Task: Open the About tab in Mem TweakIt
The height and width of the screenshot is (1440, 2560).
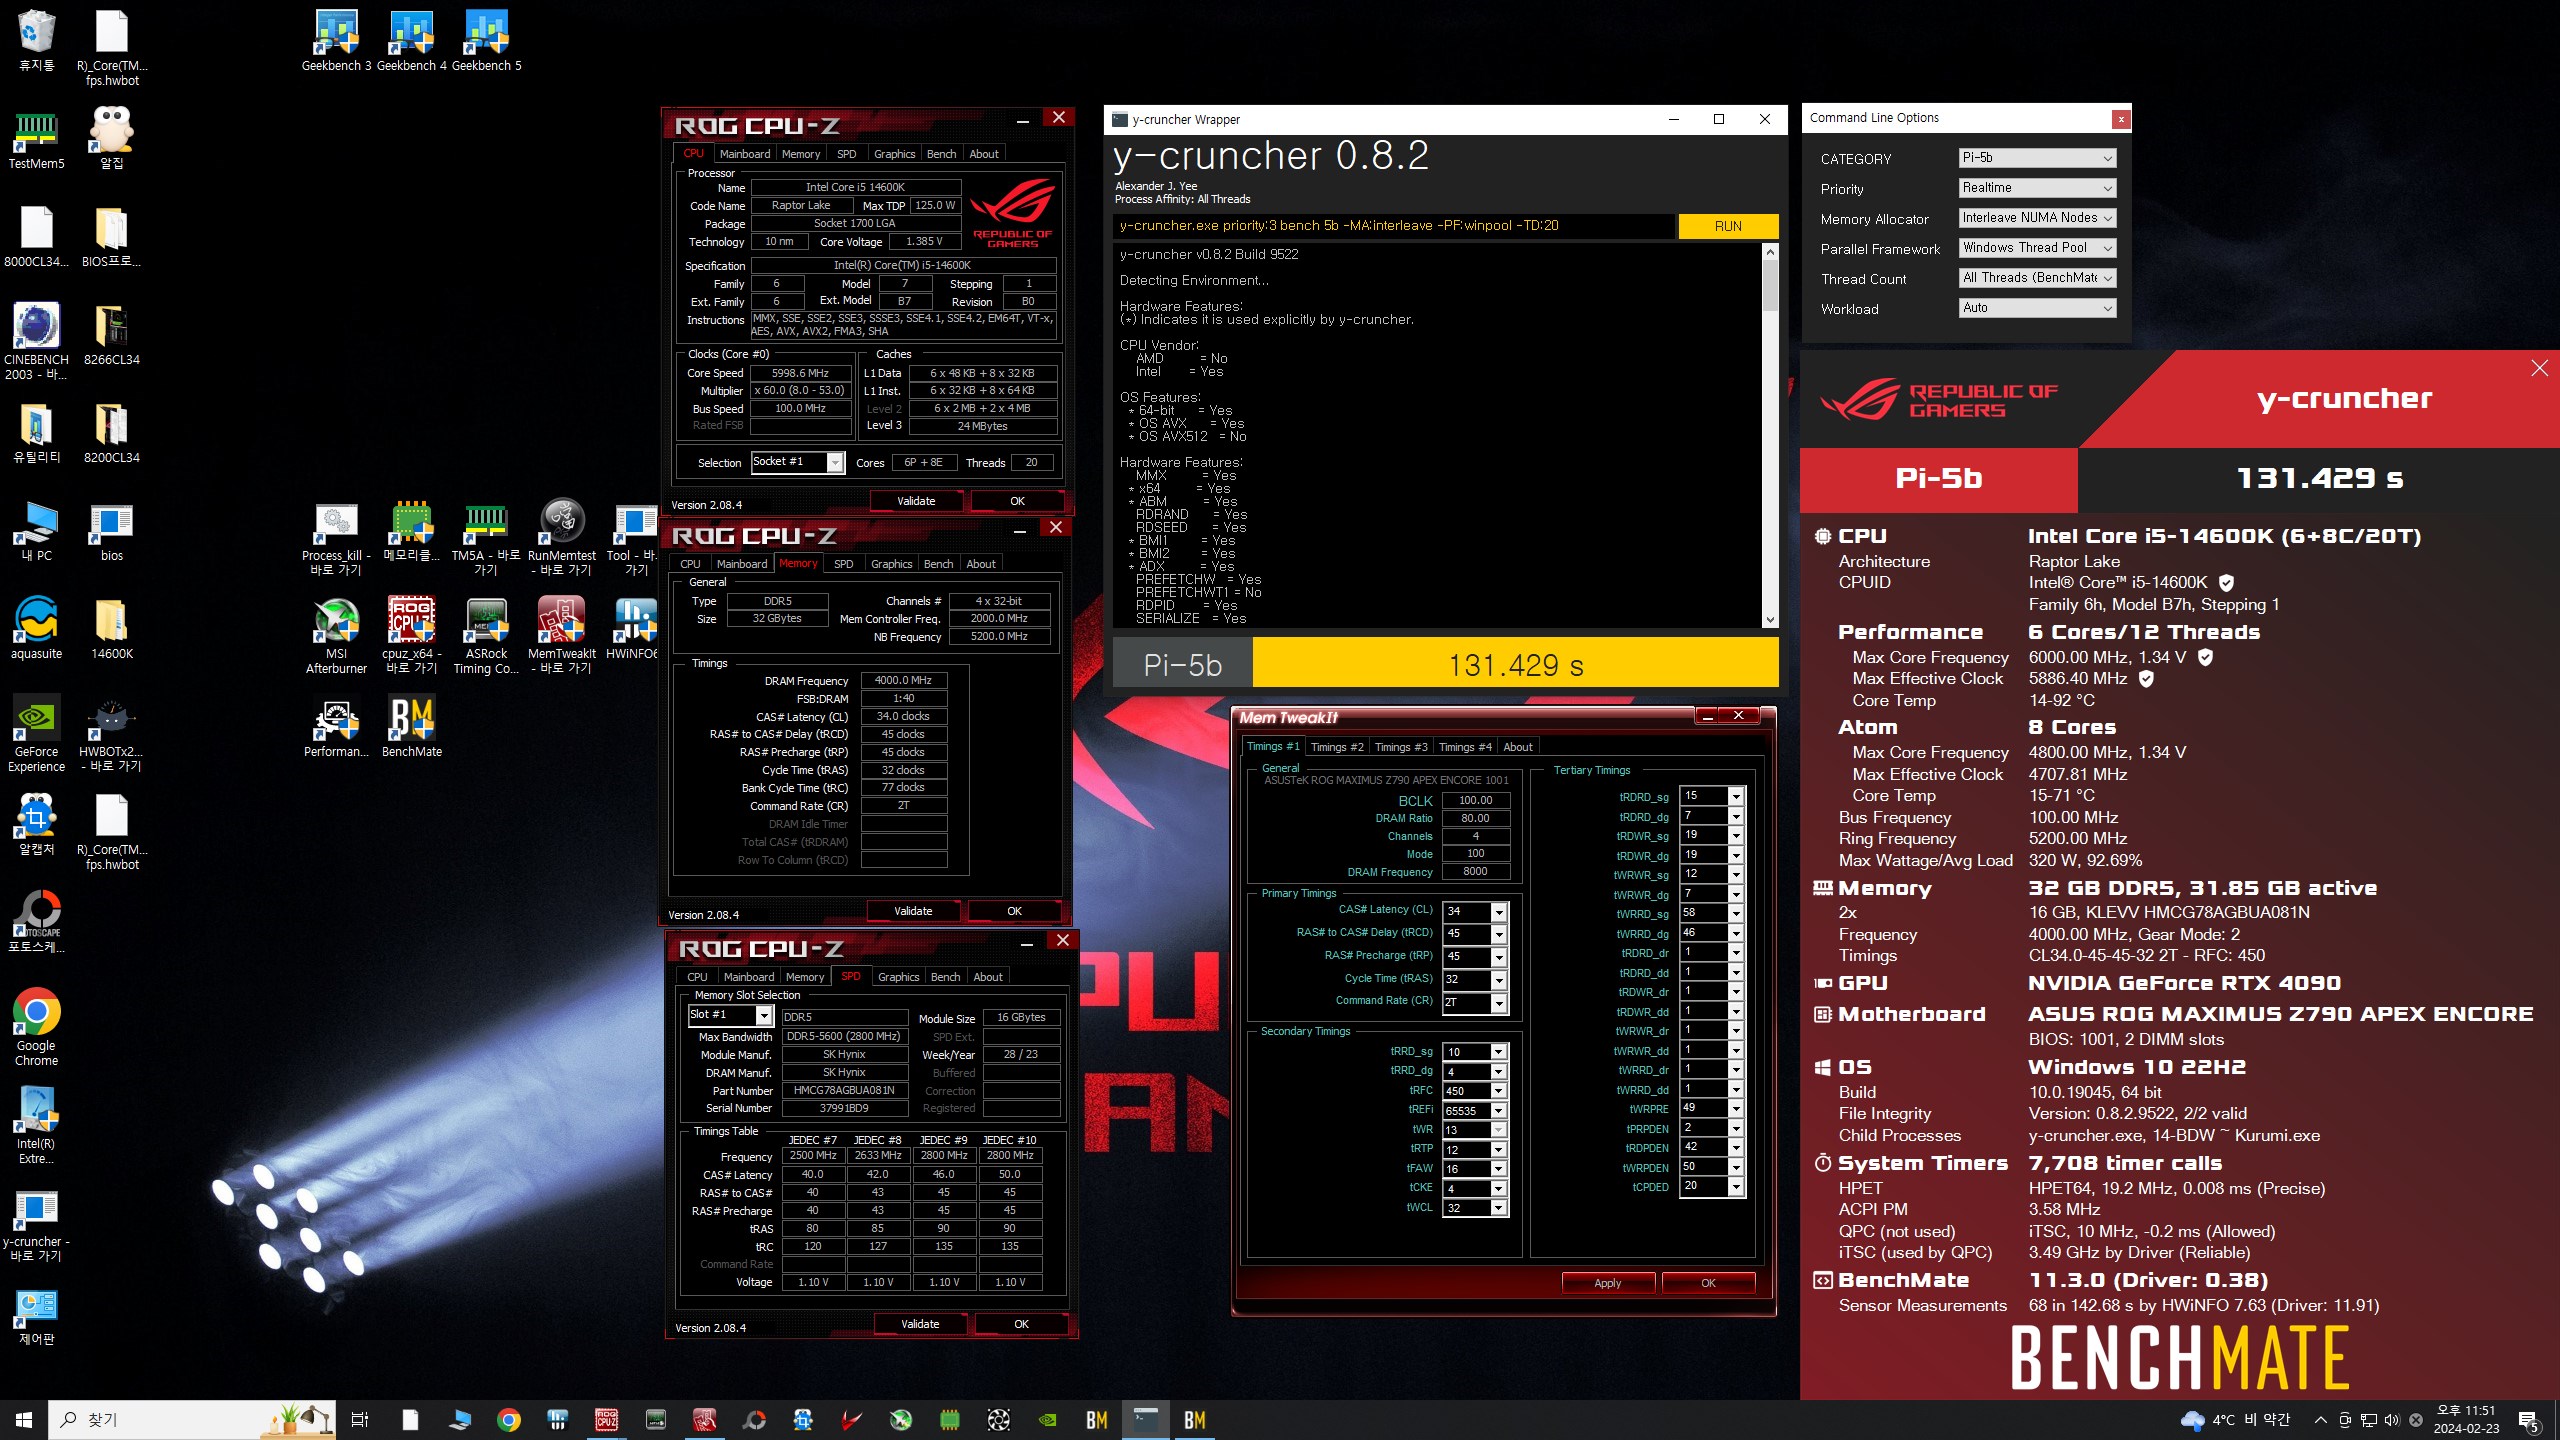Action: tap(1517, 747)
